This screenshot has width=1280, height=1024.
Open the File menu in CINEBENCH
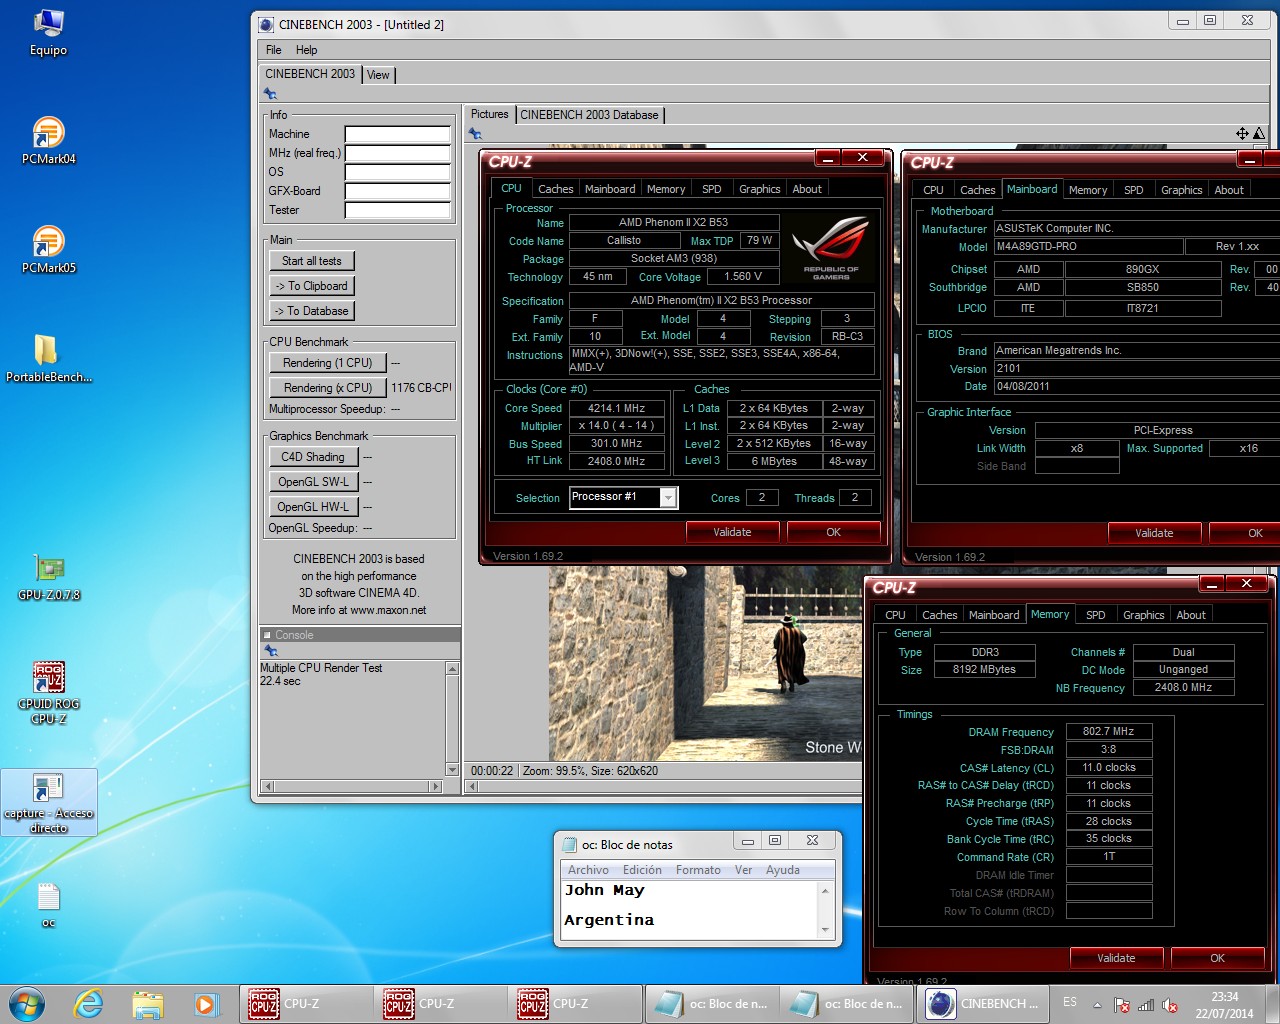(x=273, y=50)
